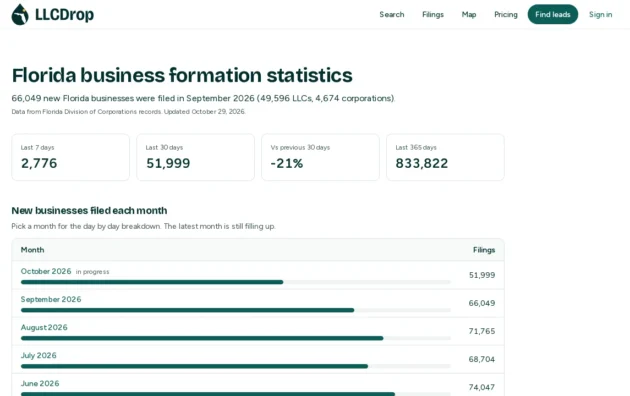Click the 'Data from Florida Division of Corporations' note
The width and height of the screenshot is (630, 396).
[x=129, y=112]
